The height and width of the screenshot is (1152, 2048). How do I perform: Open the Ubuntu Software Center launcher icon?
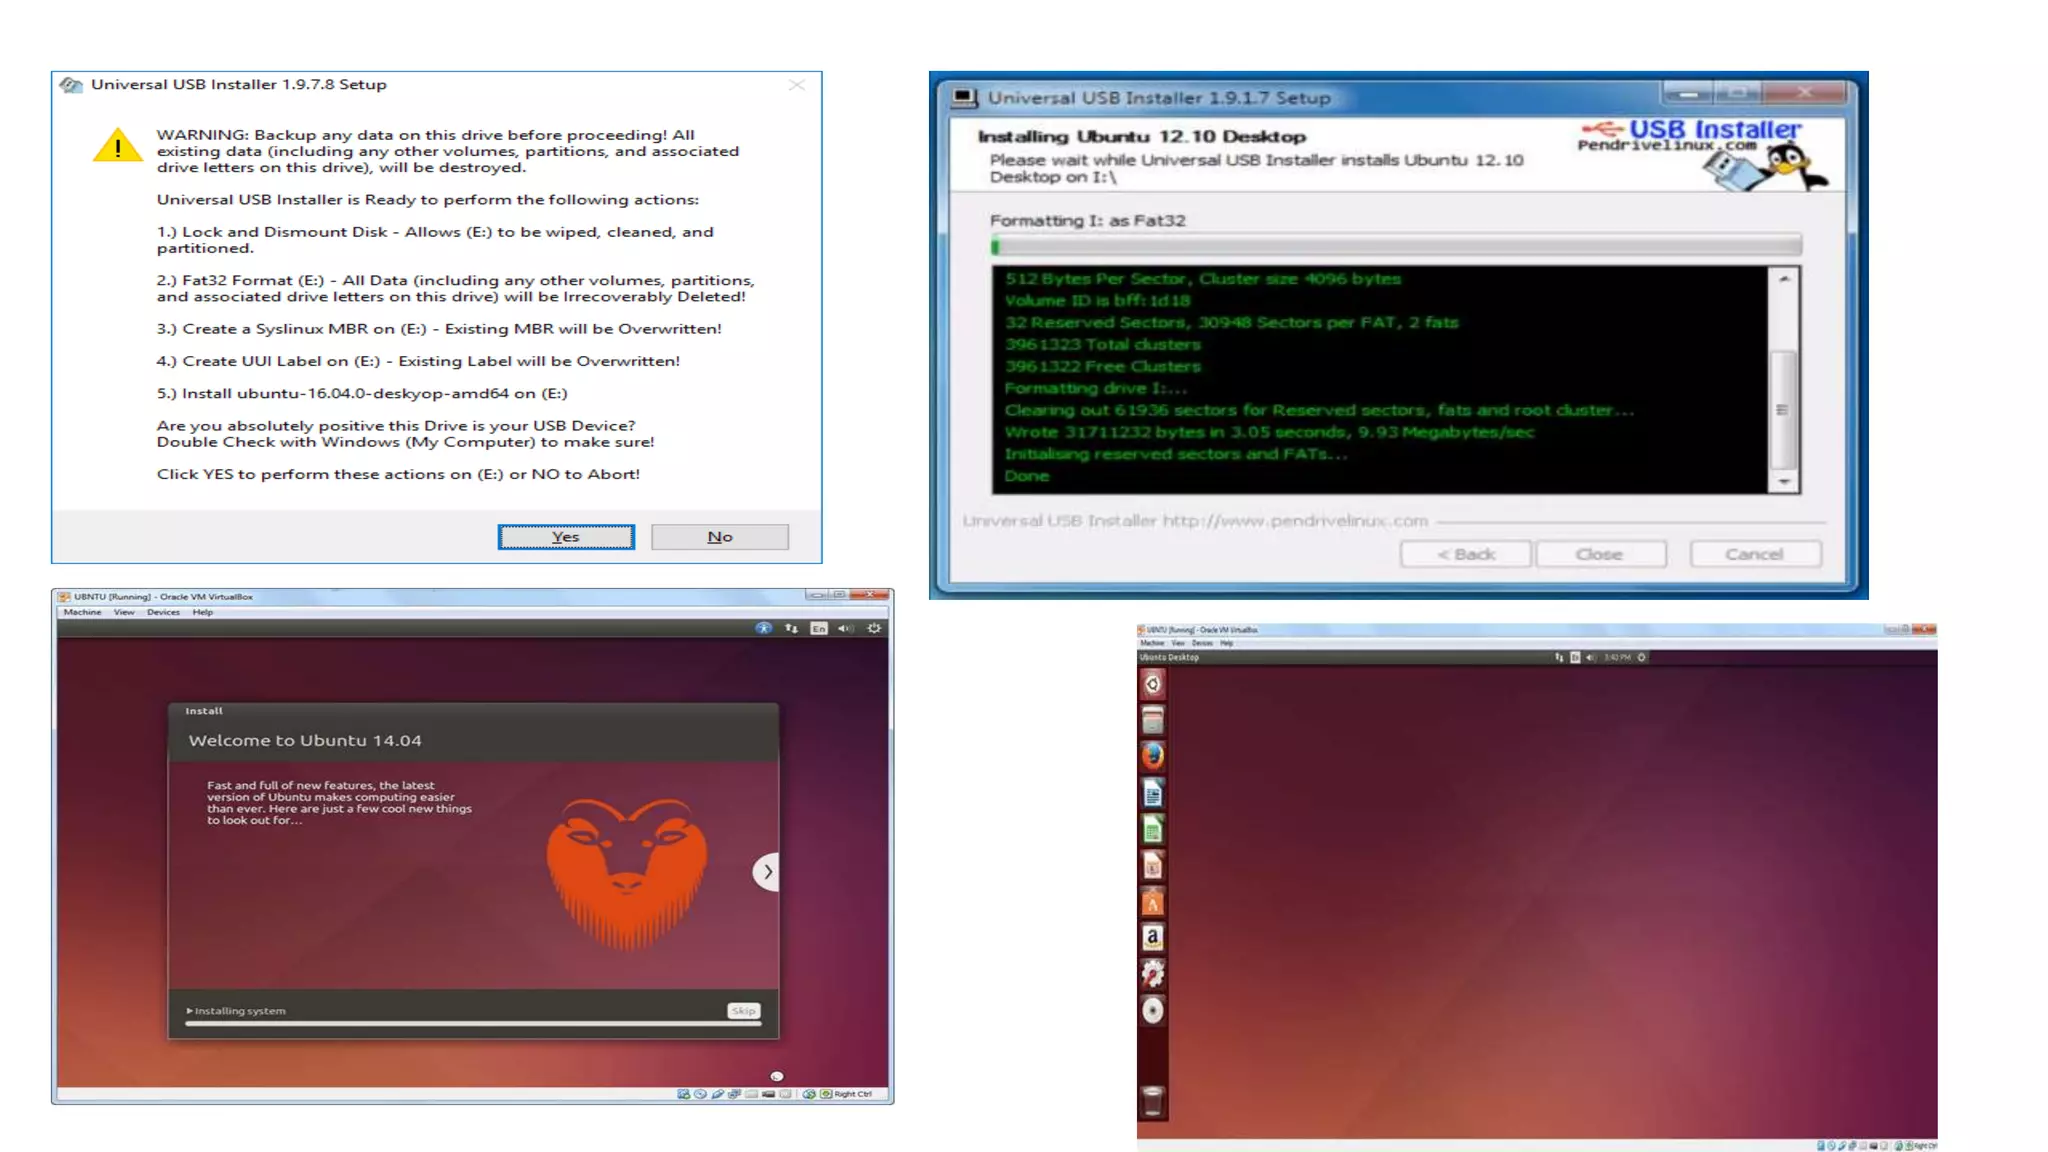click(1152, 902)
